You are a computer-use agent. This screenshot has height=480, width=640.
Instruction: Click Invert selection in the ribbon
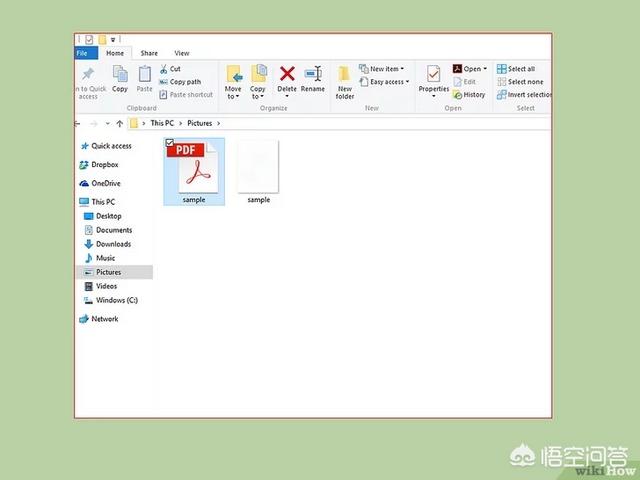point(524,95)
